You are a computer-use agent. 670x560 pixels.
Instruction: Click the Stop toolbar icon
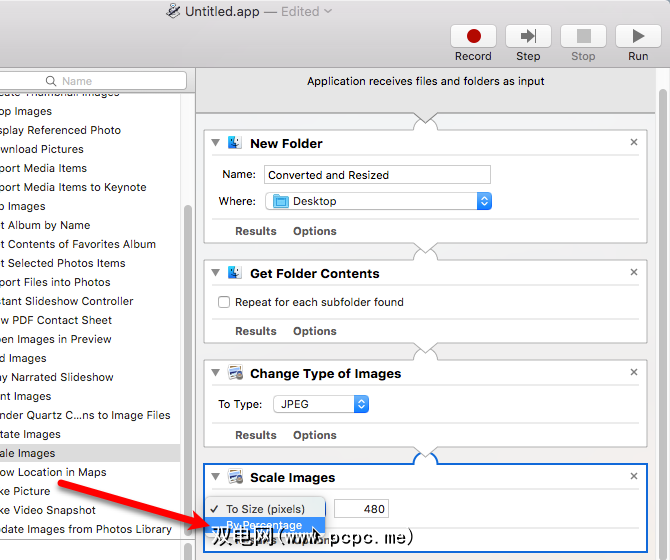(x=583, y=37)
